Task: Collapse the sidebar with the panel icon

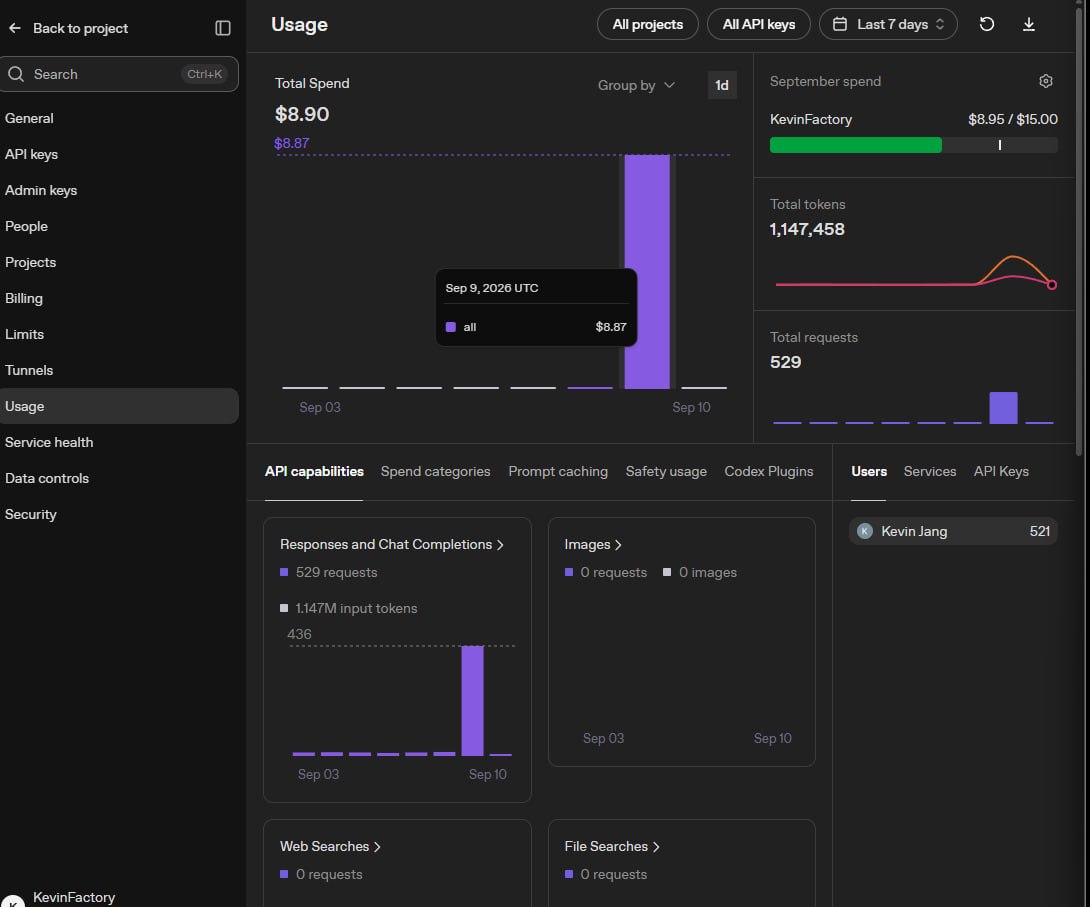Action: click(x=222, y=28)
